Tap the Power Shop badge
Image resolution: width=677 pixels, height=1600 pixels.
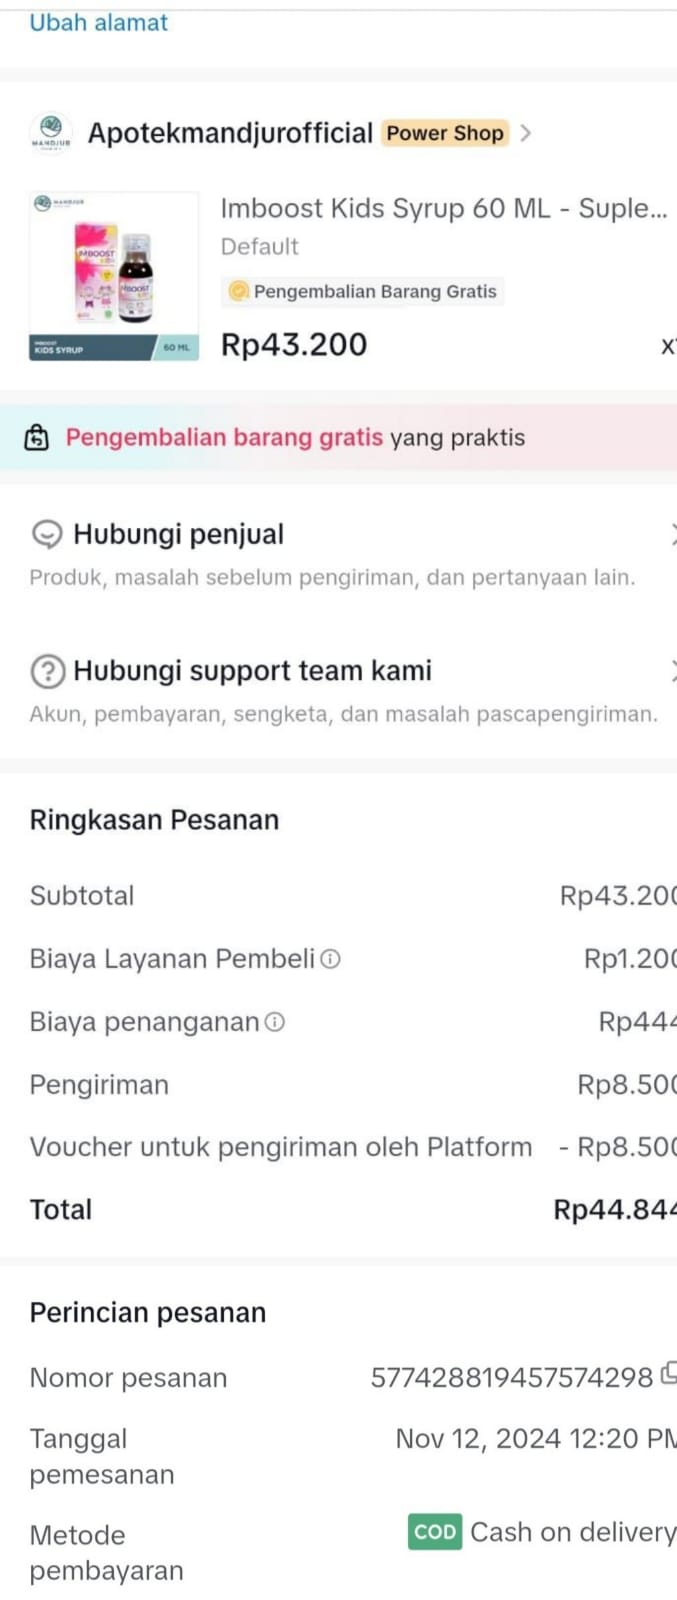click(445, 133)
